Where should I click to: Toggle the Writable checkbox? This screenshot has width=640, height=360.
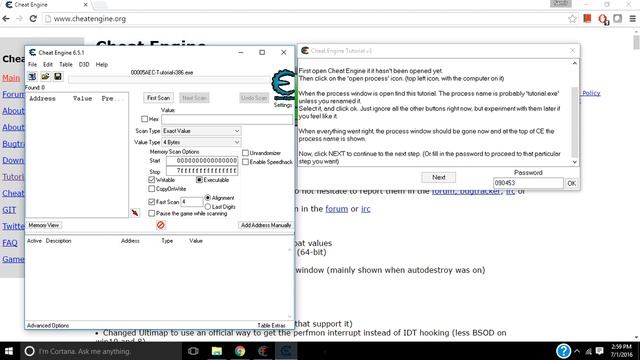tap(152, 180)
